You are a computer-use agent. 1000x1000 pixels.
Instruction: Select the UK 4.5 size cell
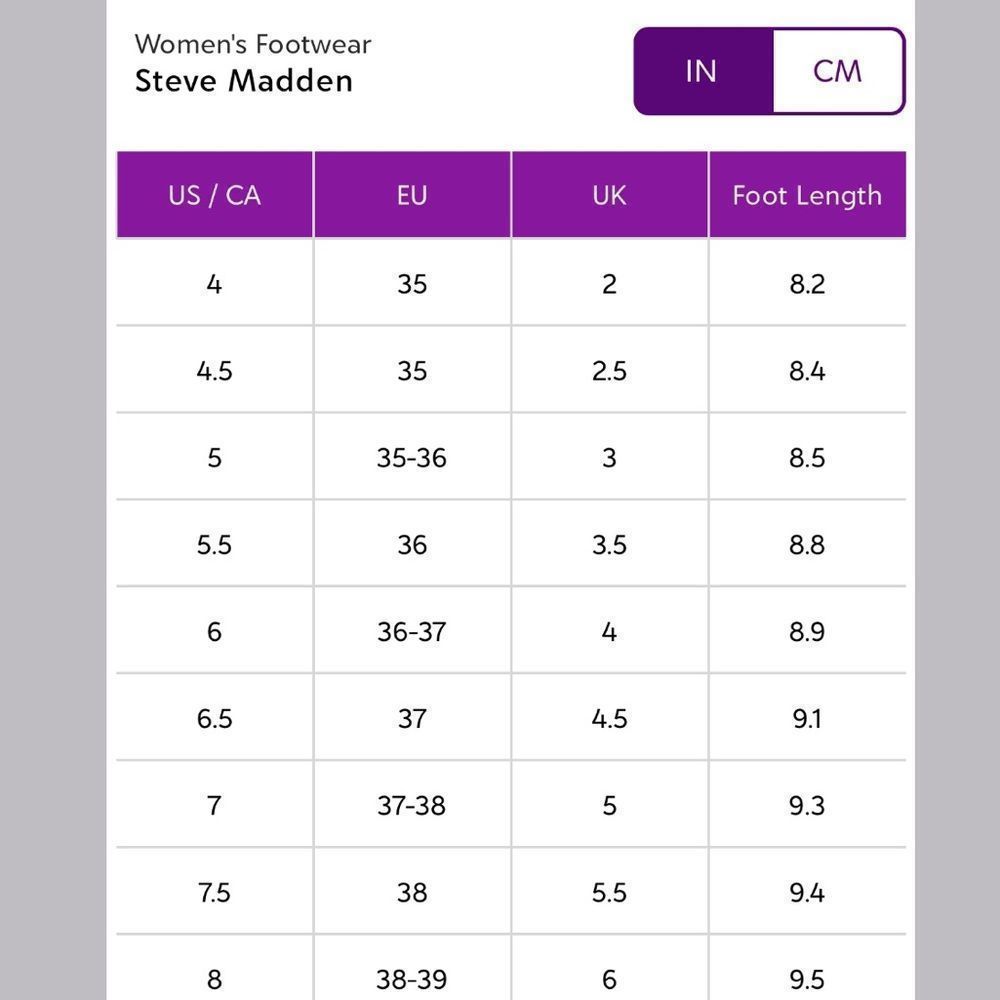(609, 719)
